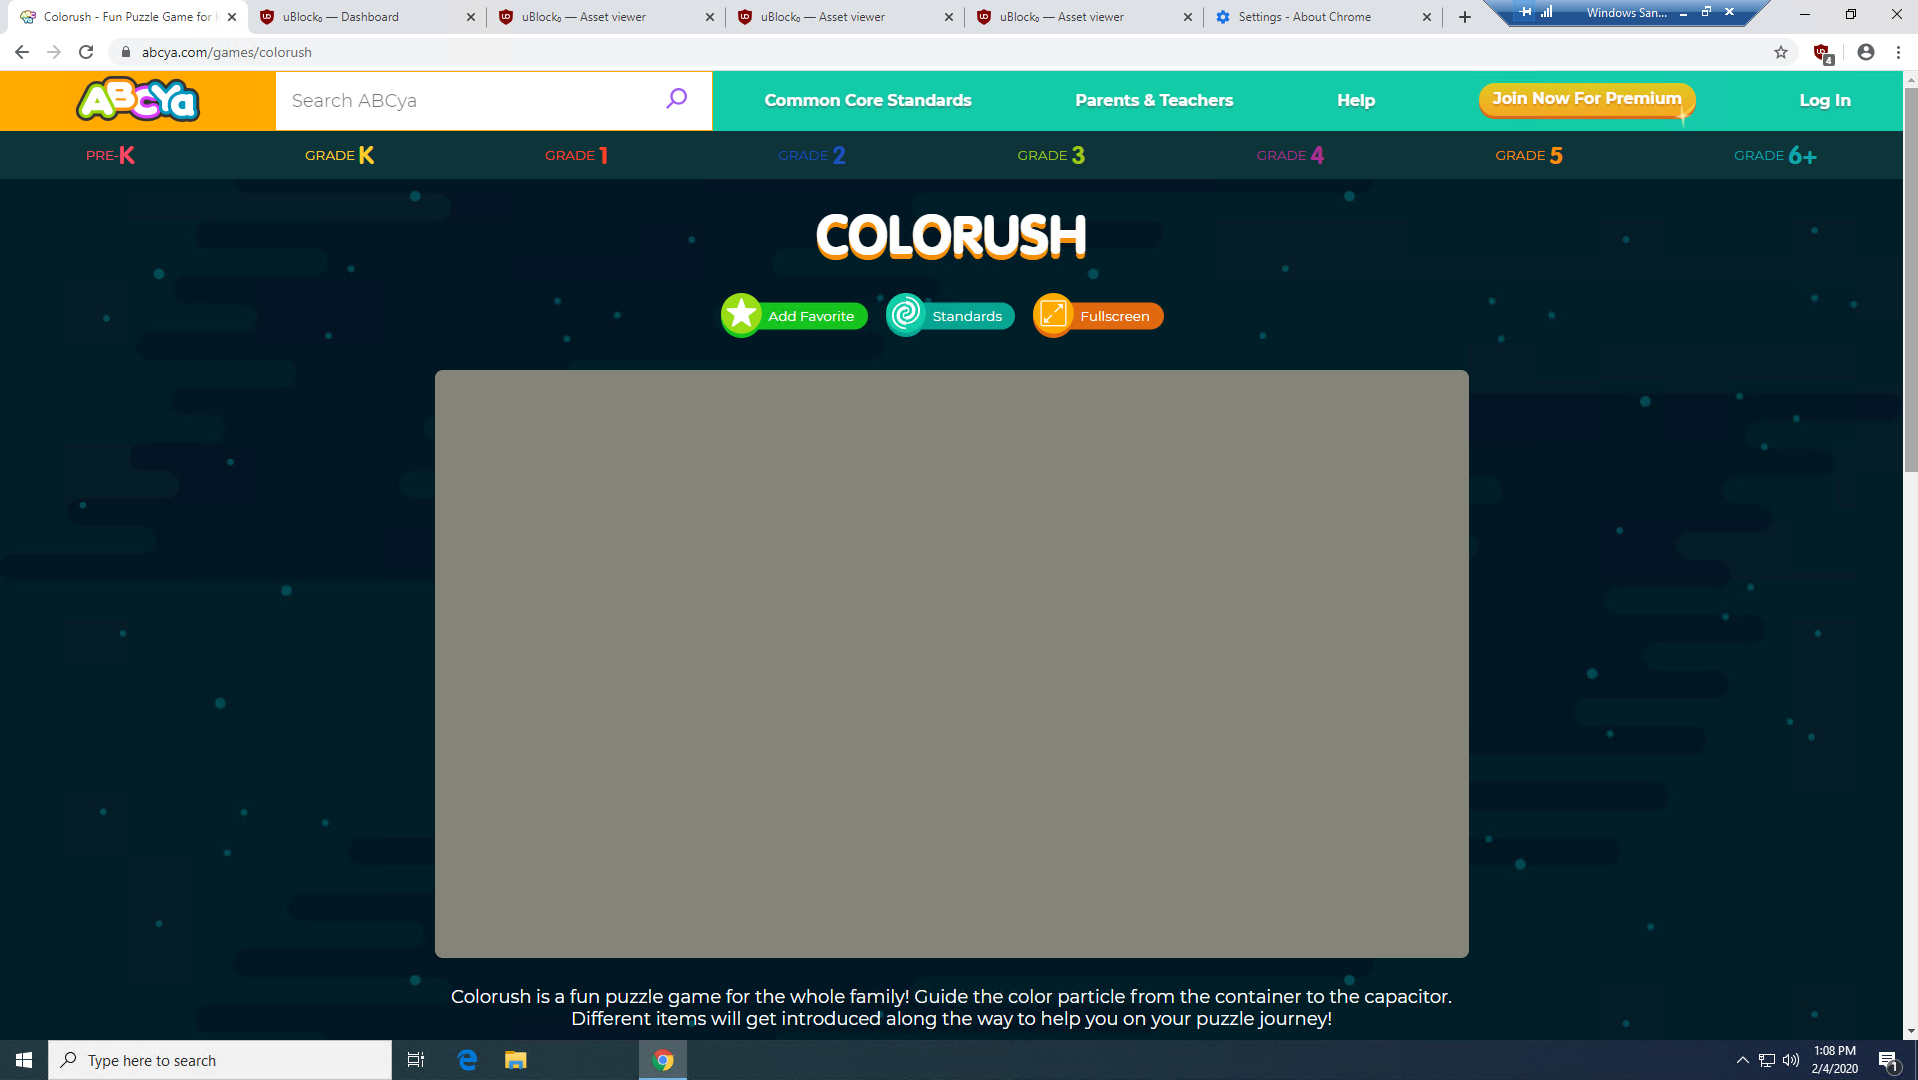Open the Action Center notifications icon
This screenshot has height=1080, width=1918.
coord(1888,1061)
